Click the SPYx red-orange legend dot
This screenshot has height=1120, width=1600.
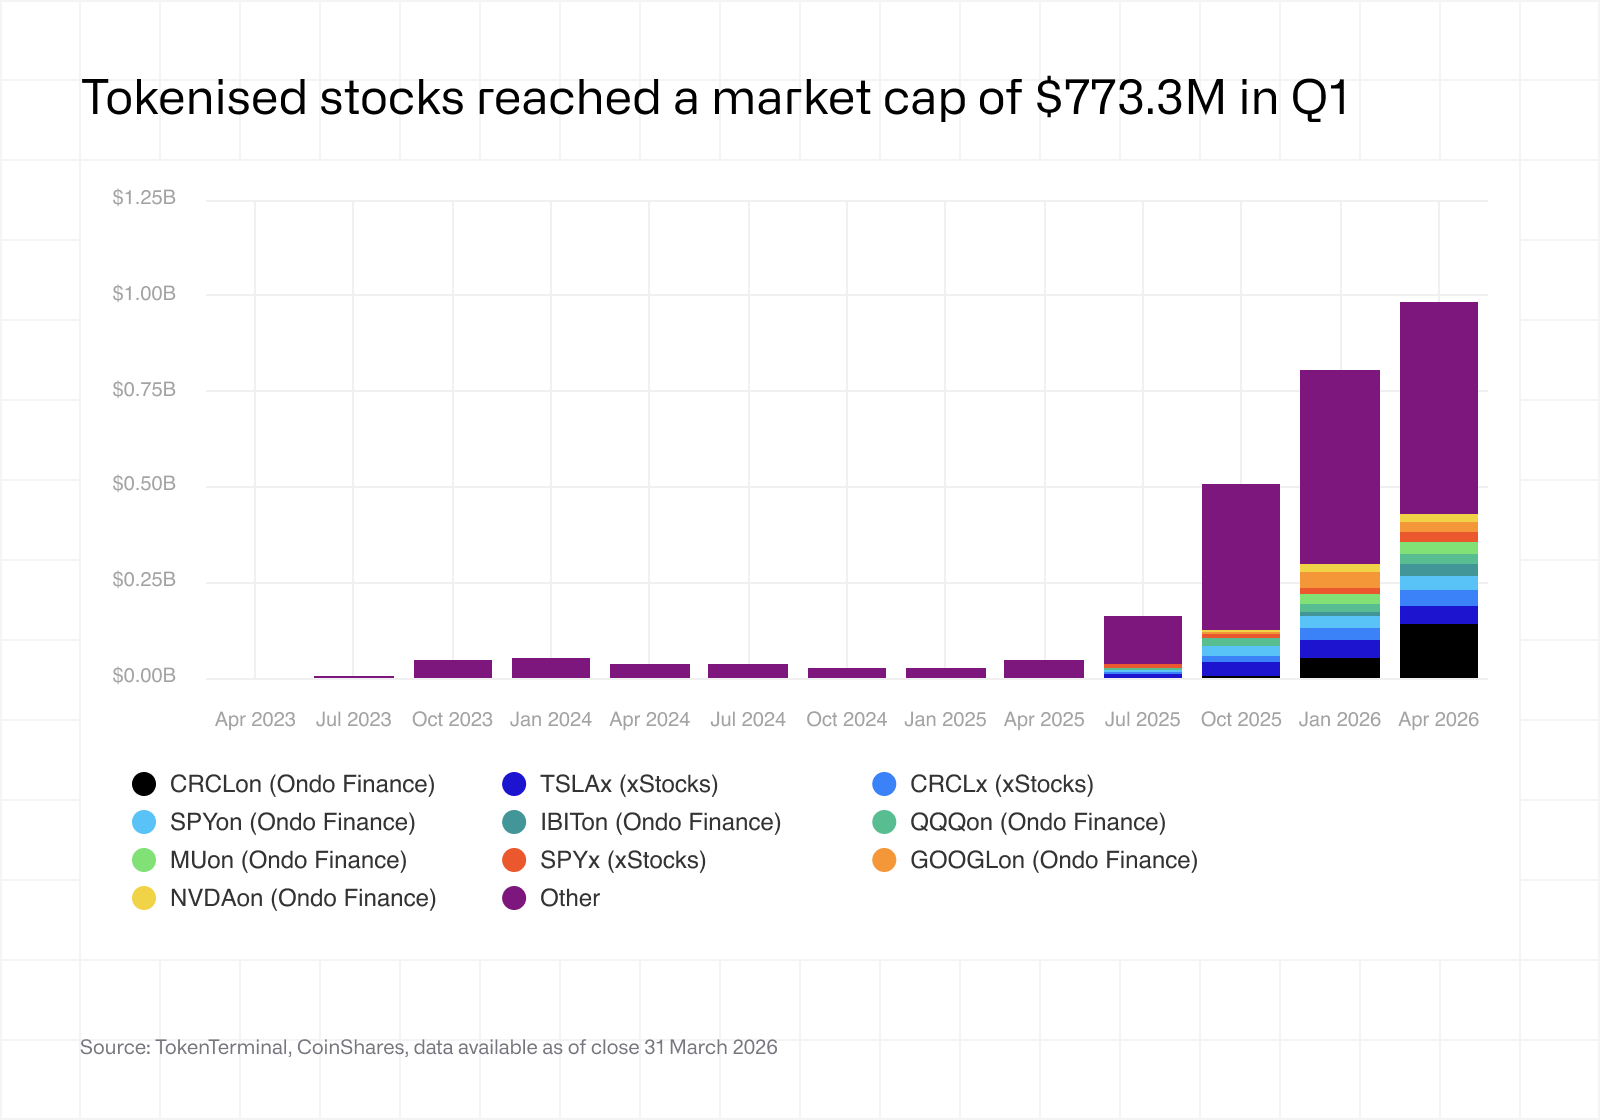click(514, 860)
